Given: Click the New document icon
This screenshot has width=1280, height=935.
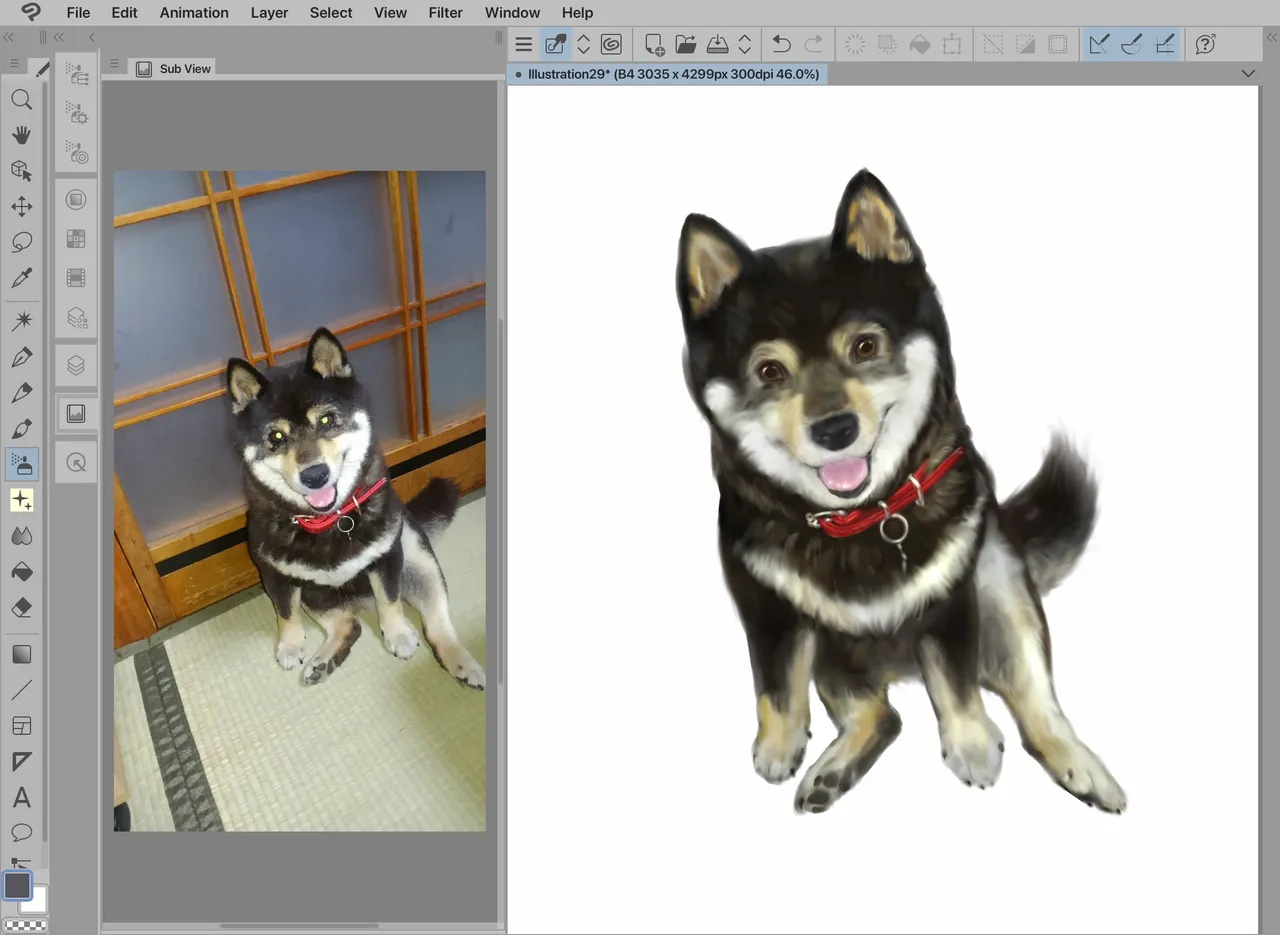Looking at the screenshot, I should tap(654, 44).
